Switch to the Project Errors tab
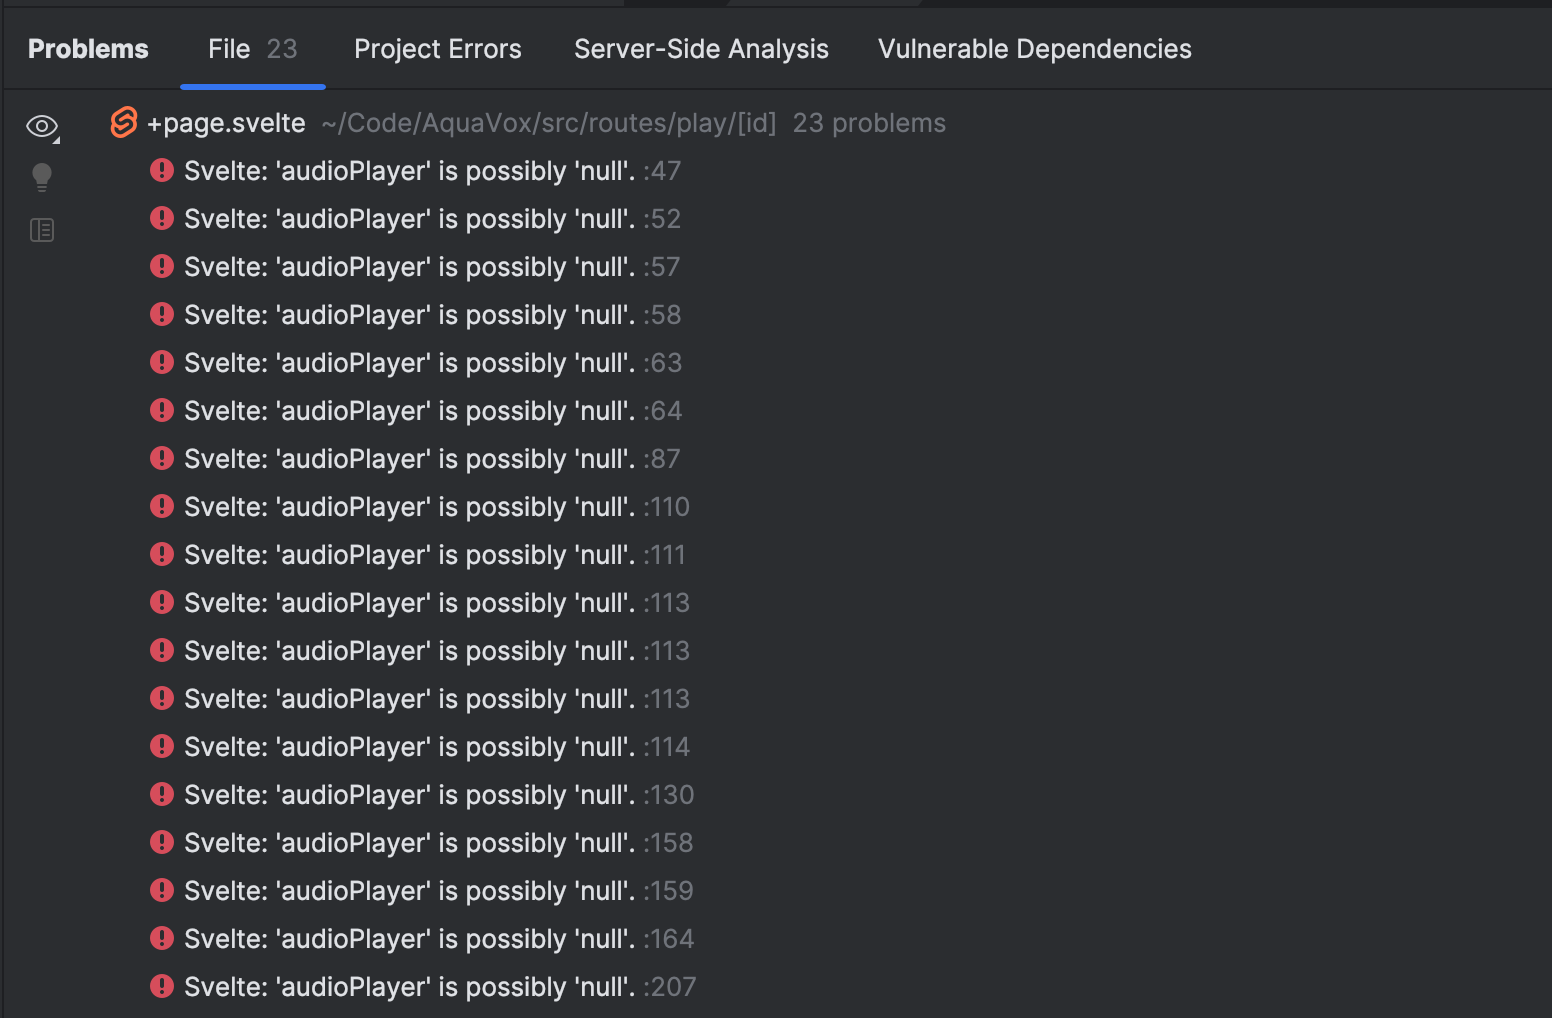 (437, 48)
